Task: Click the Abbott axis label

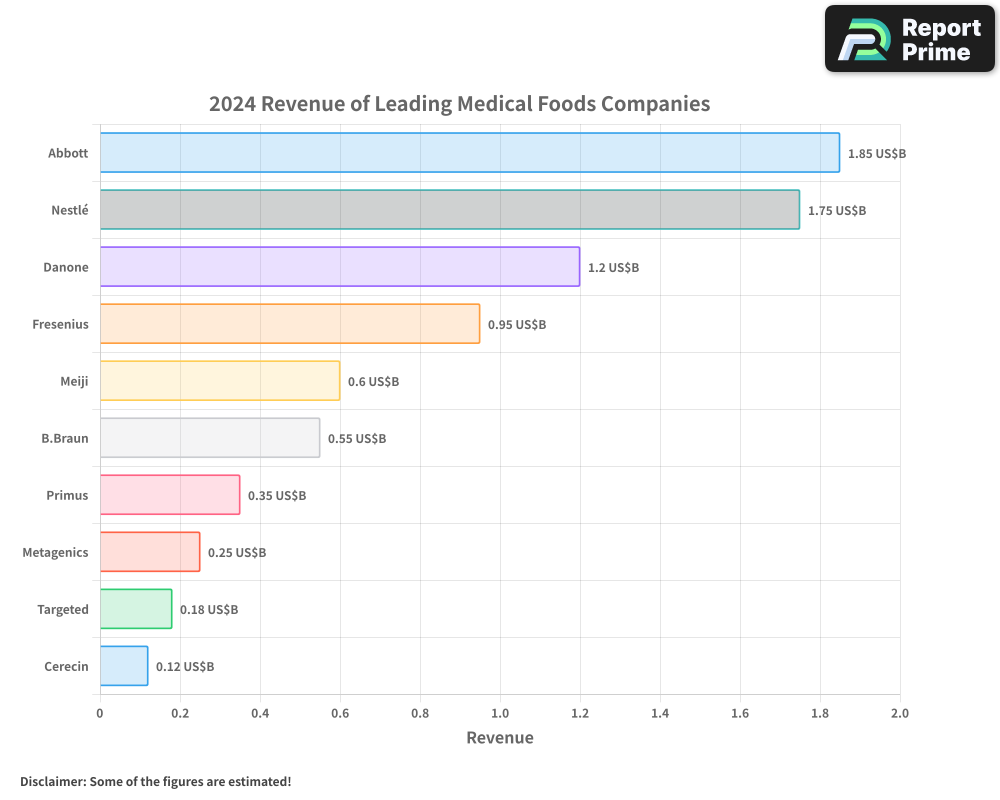Action: 67,153
